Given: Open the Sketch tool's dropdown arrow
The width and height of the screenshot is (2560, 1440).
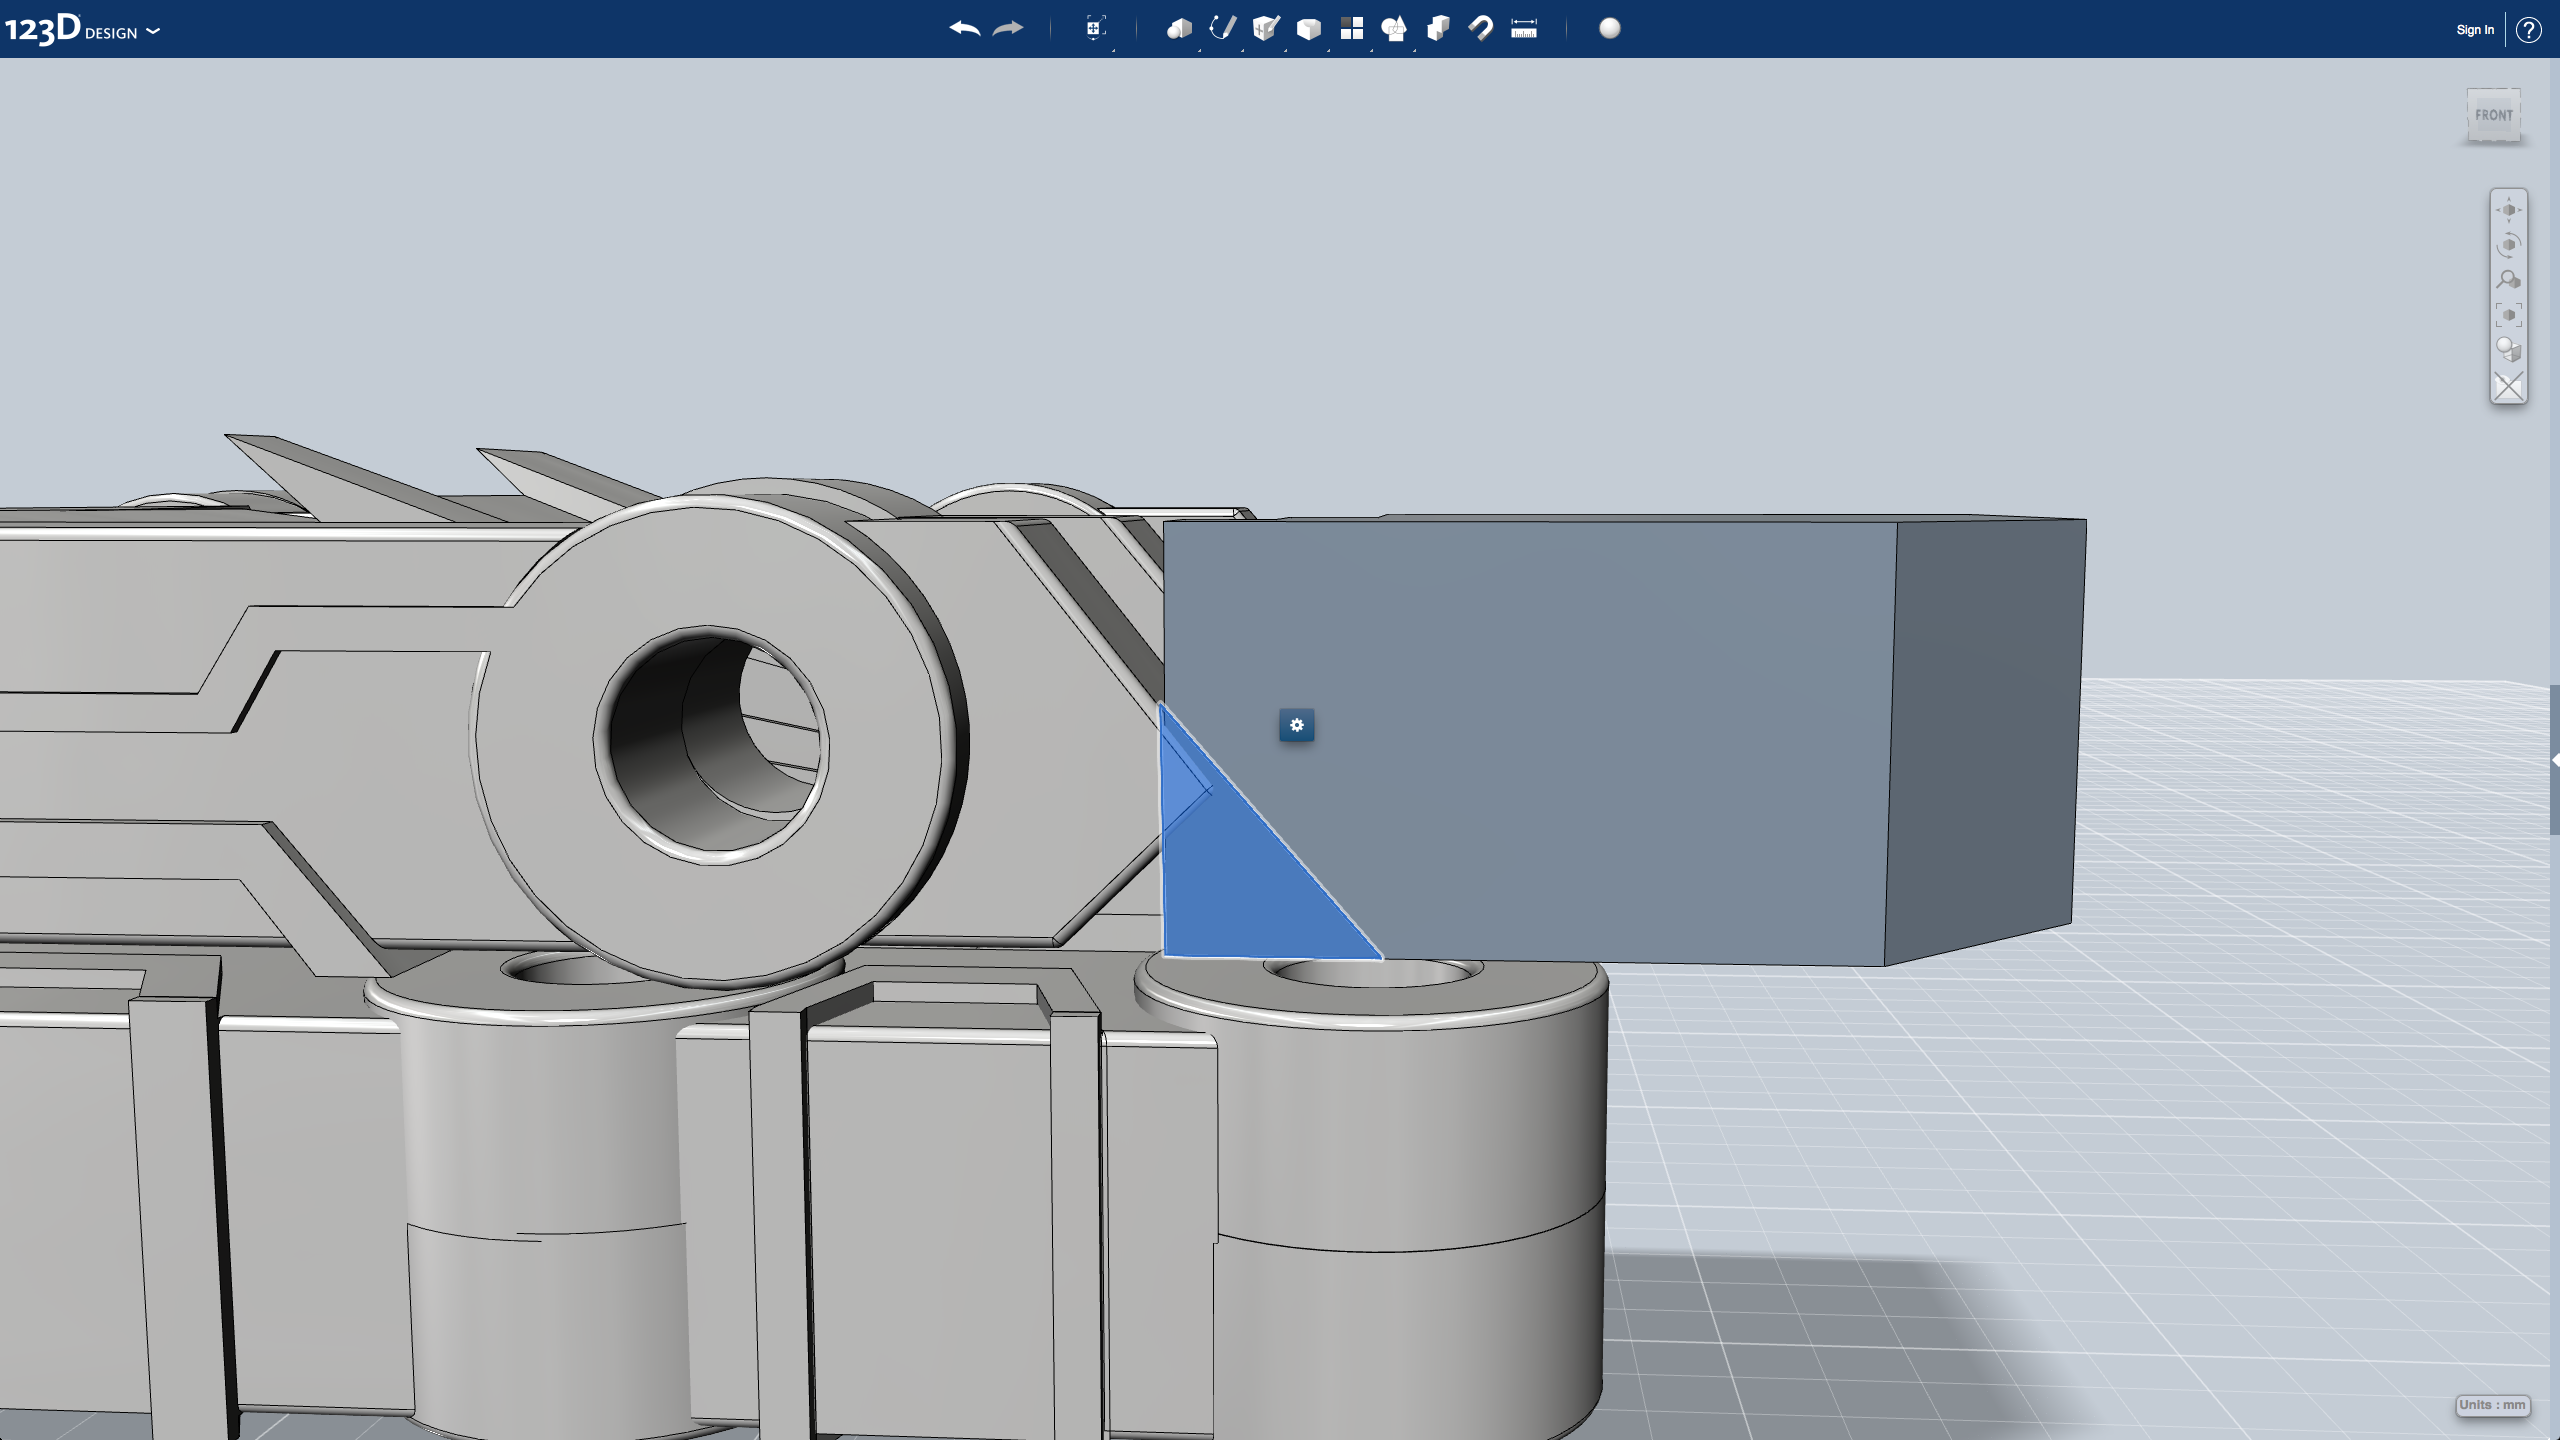Looking at the screenshot, I should [x=1242, y=52].
